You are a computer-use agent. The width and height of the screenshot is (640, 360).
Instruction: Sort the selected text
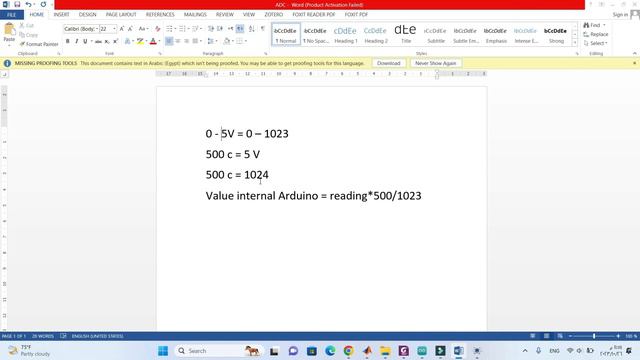(252, 29)
